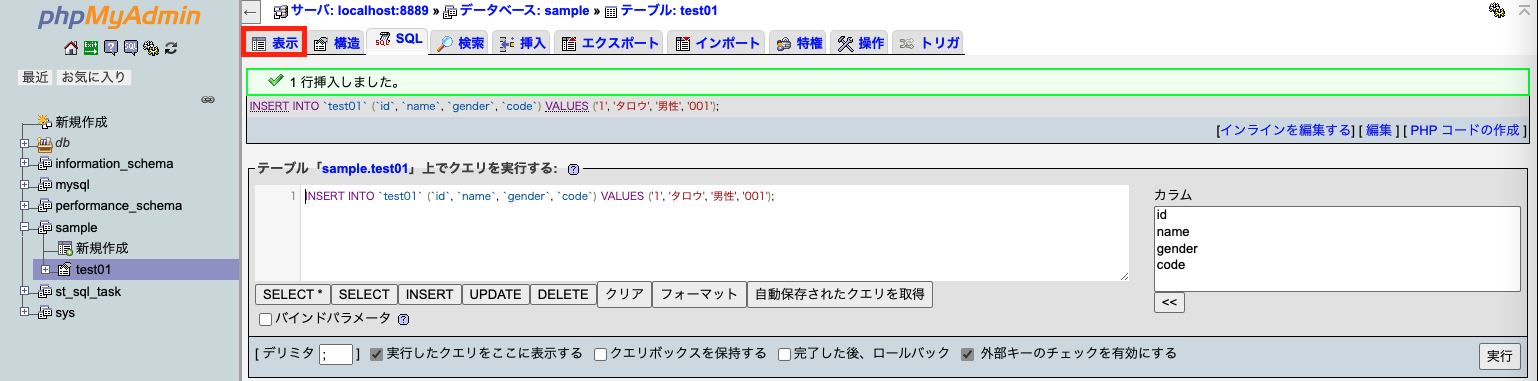Toggle 外部キーのチェックを有効にする checkbox

pos(968,354)
